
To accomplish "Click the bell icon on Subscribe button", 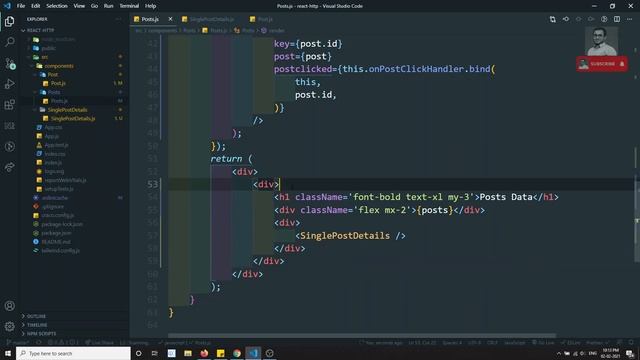I will pos(622,64).
